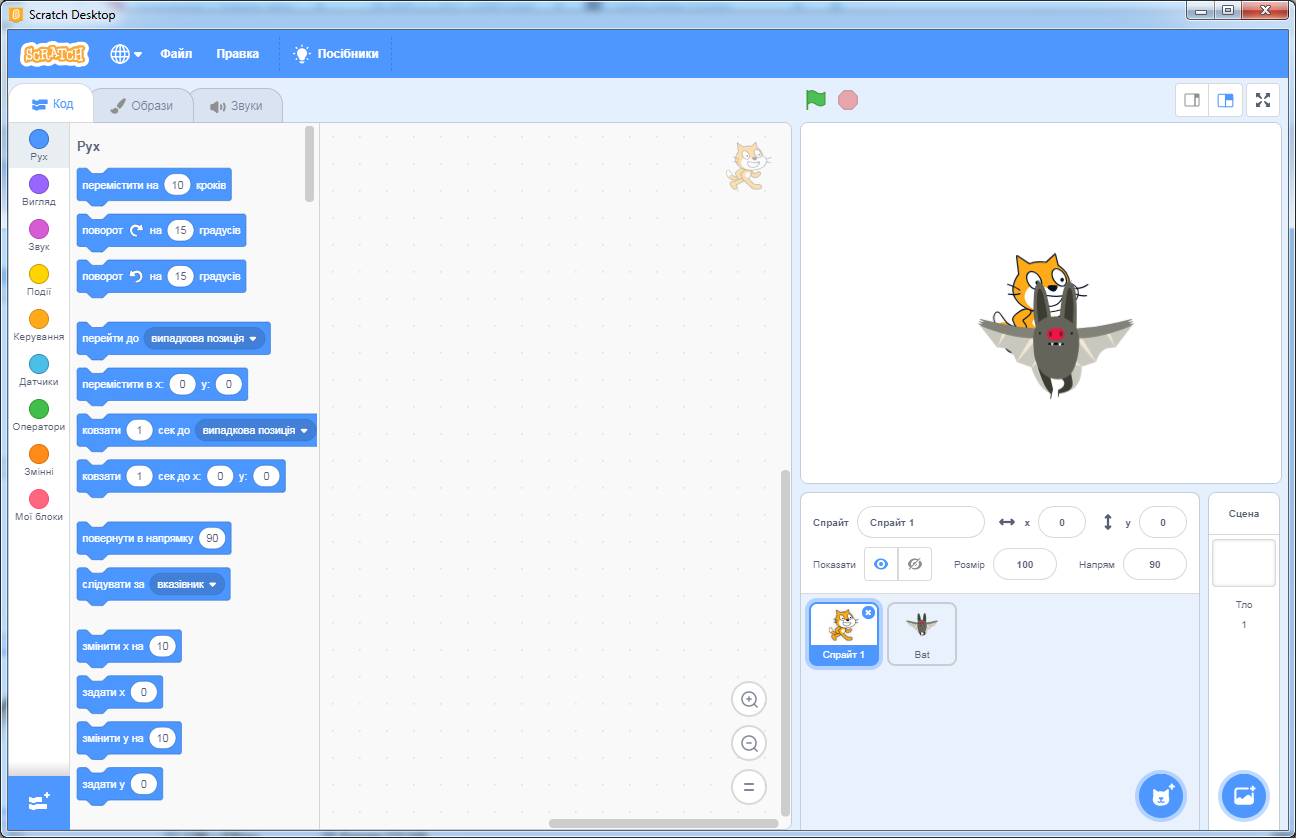The width and height of the screenshot is (1296, 838).
Task: Zoom out the code workspace
Action: point(749,743)
